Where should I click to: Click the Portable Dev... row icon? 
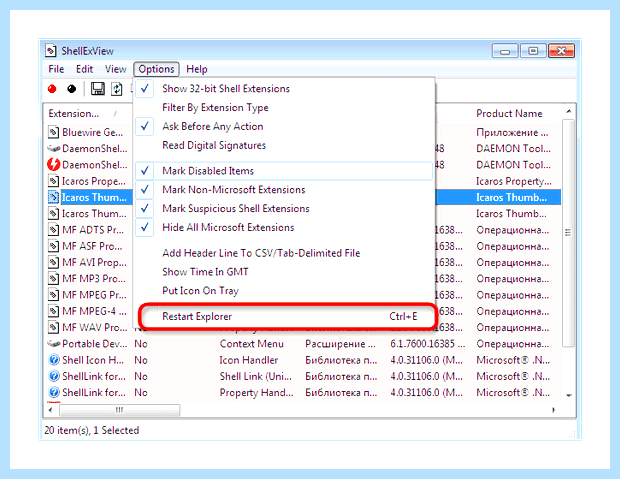coord(53,343)
